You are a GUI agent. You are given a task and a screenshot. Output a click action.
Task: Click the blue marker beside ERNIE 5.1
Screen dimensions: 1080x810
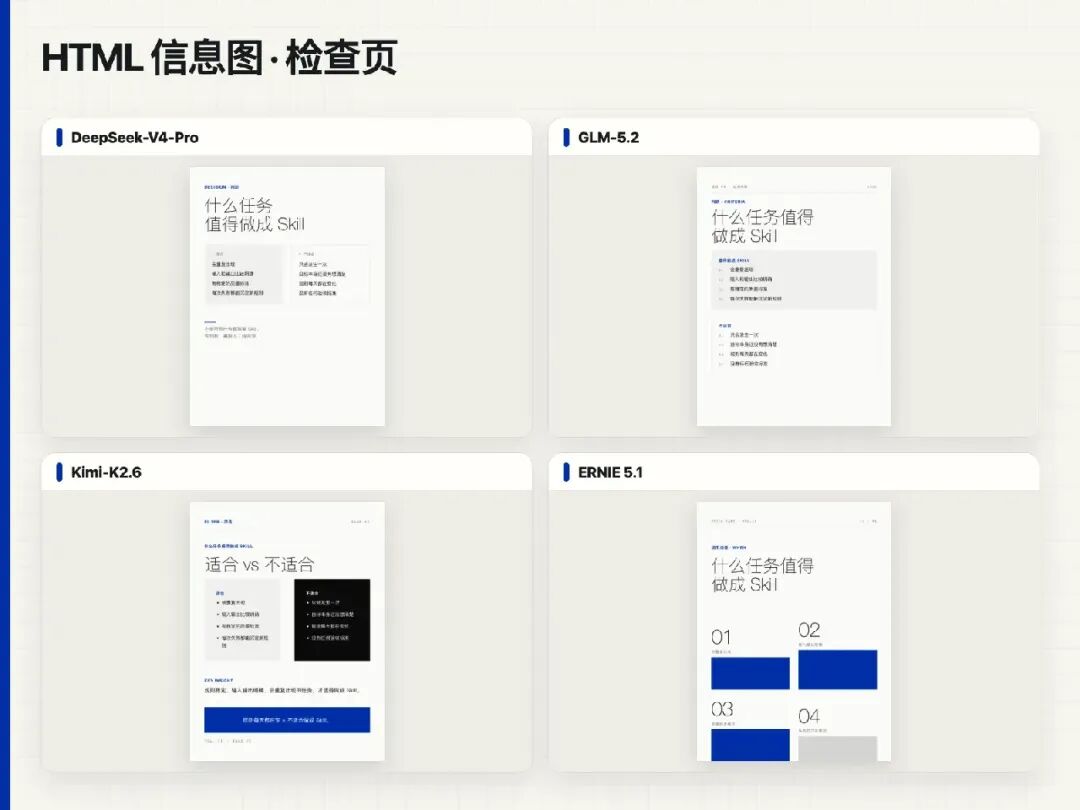[x=566, y=472]
